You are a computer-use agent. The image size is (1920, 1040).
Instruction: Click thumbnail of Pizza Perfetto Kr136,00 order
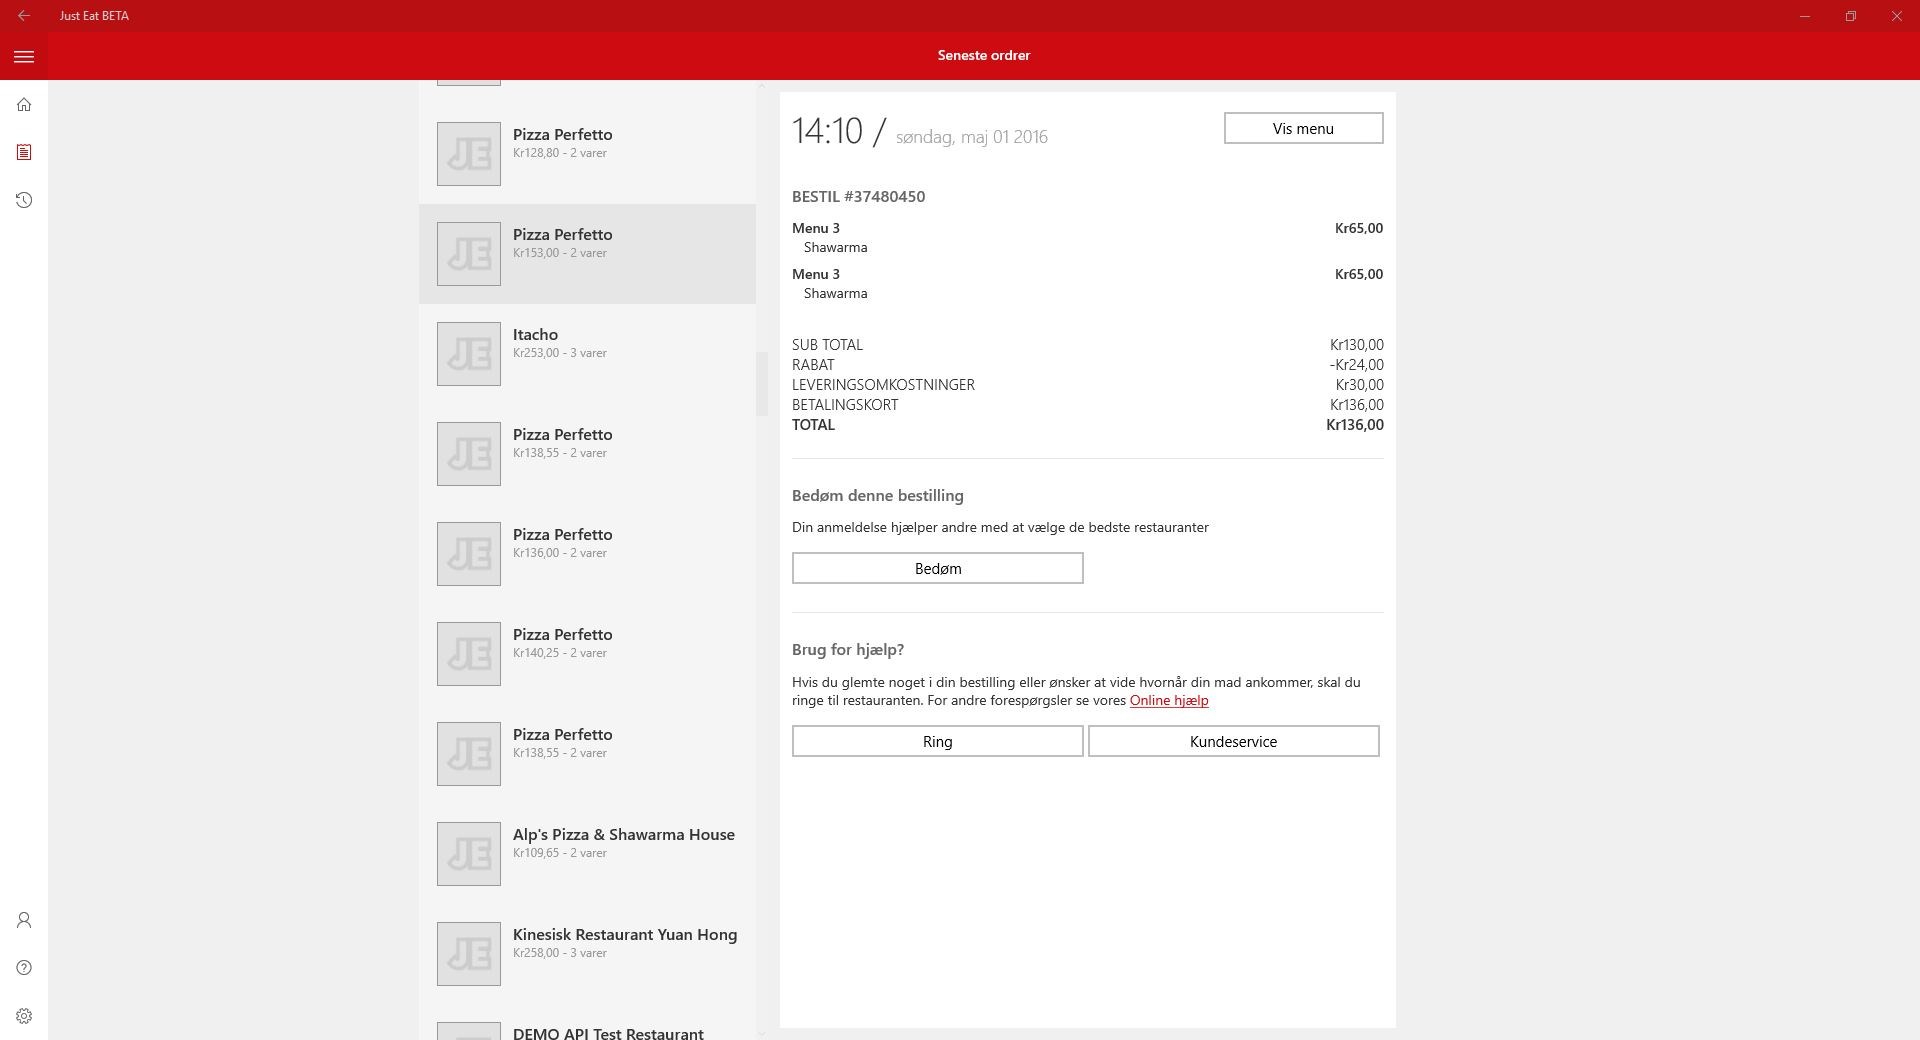pyautogui.click(x=469, y=554)
